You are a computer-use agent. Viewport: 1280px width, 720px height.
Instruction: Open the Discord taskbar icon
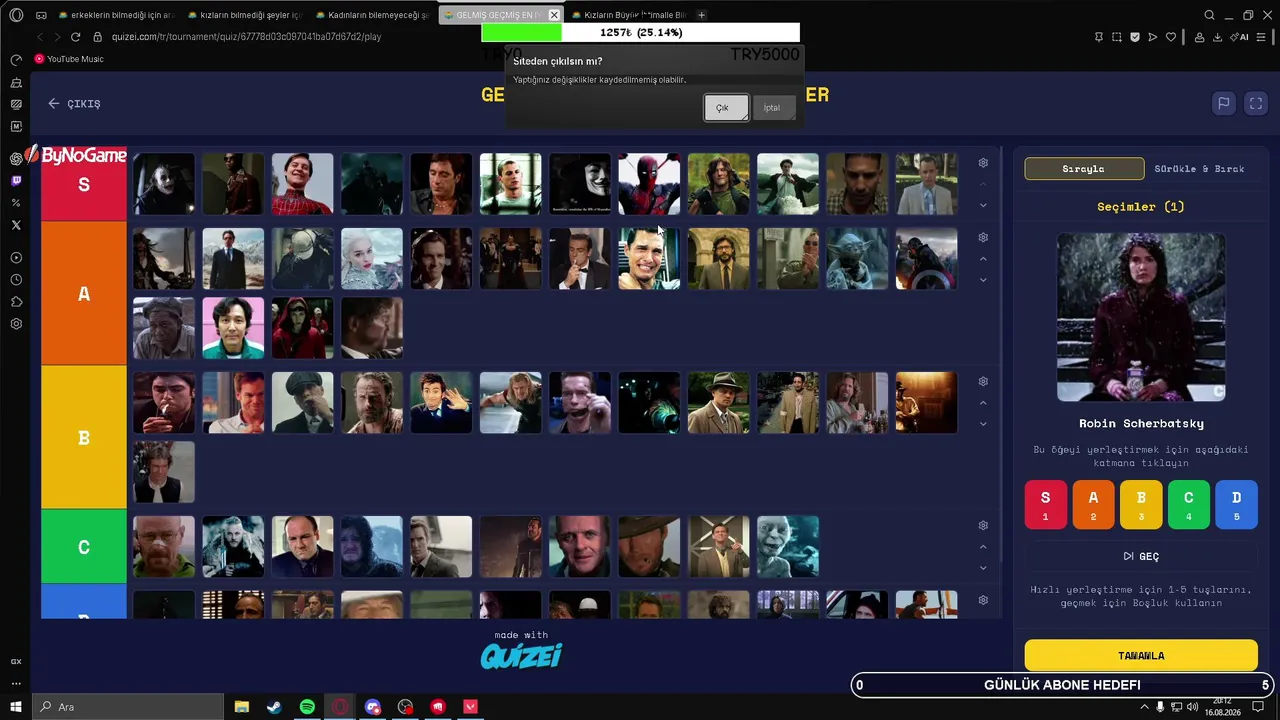click(373, 707)
